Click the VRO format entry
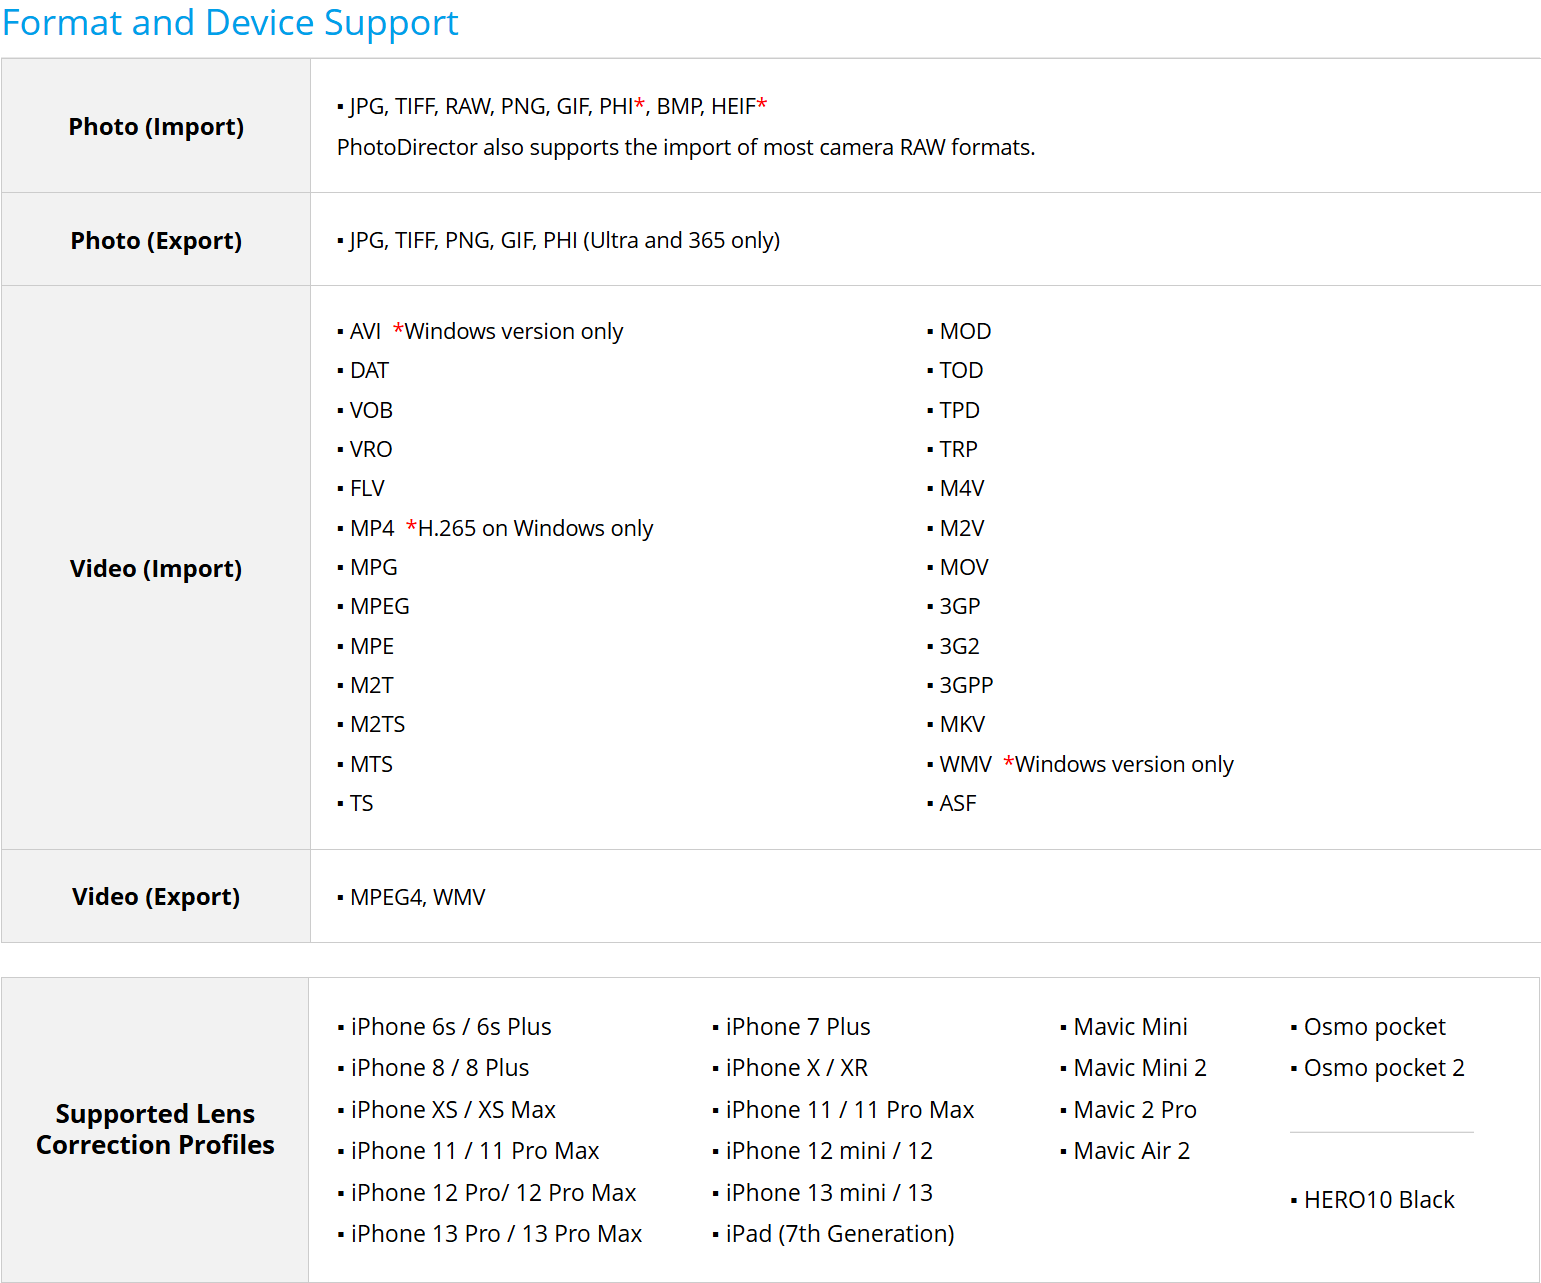This screenshot has width=1541, height=1283. pos(371,449)
